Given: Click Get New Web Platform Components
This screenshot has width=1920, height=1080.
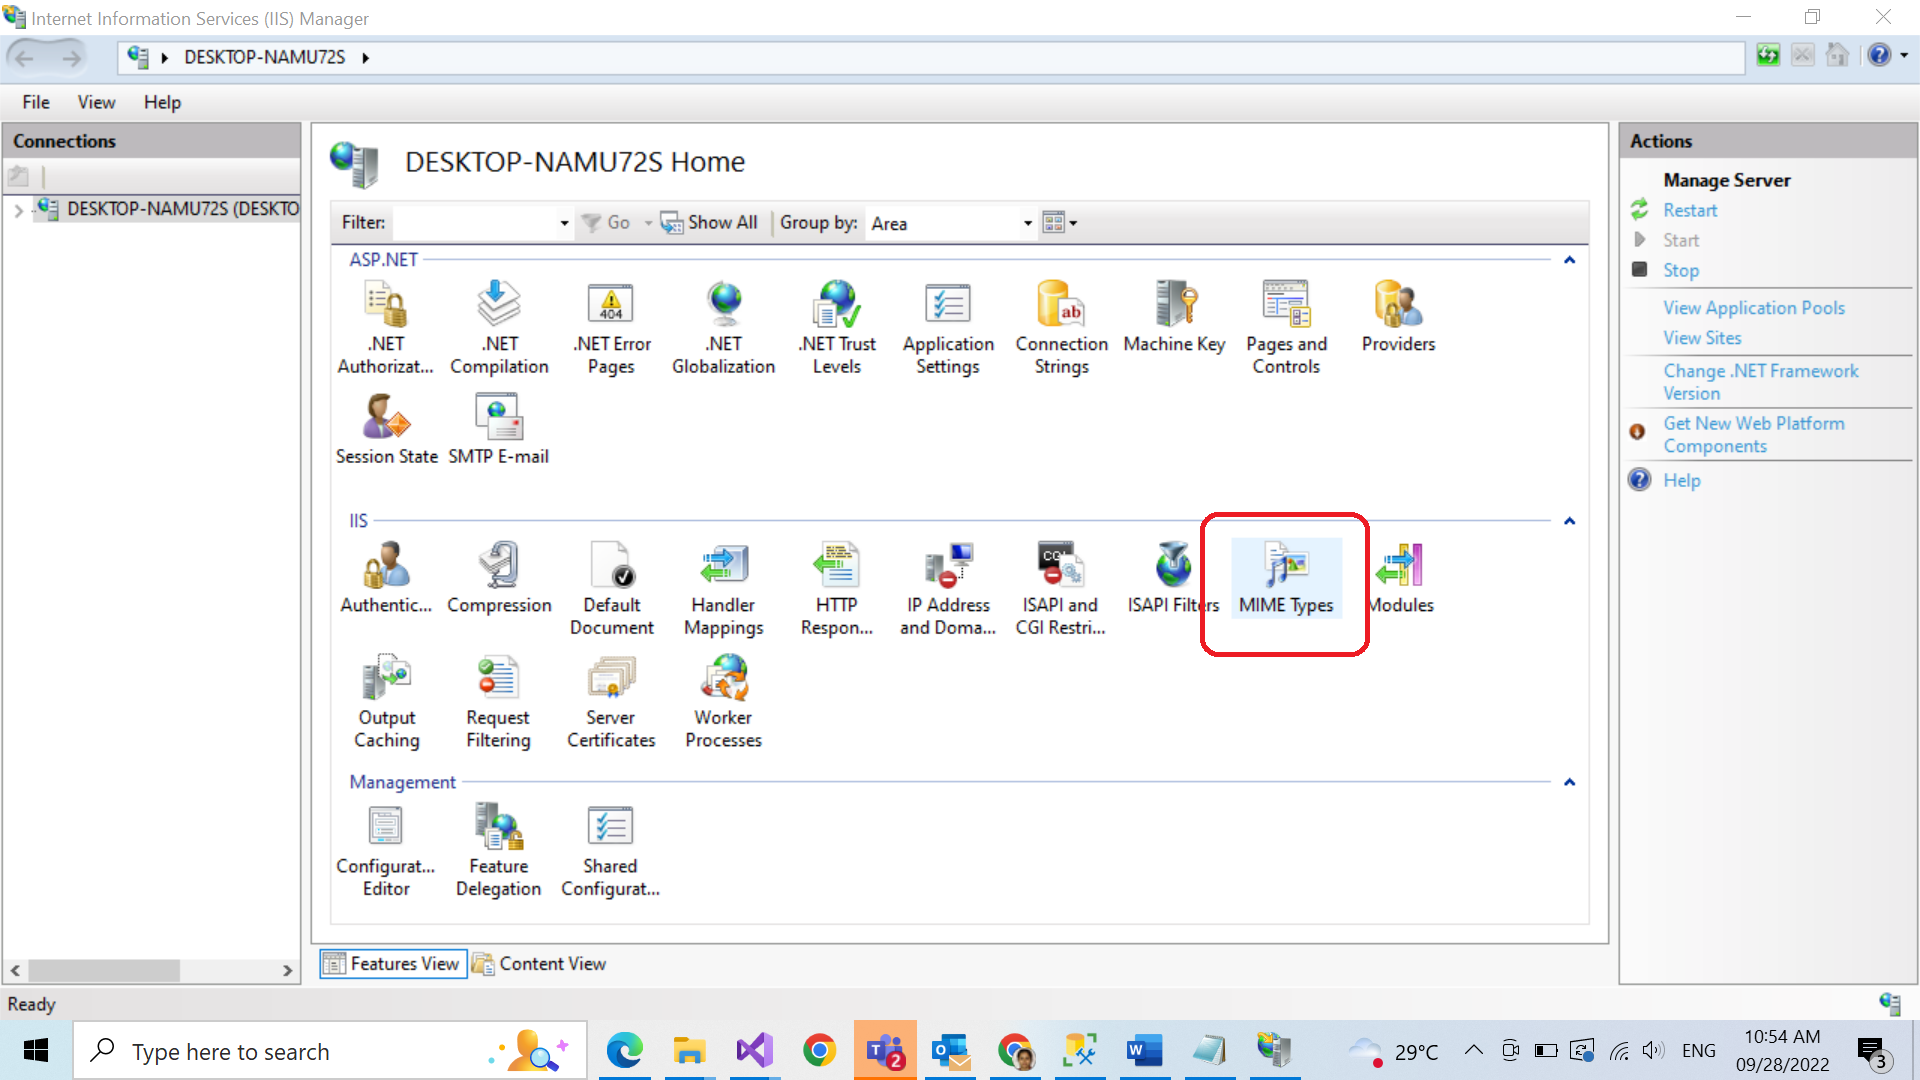Looking at the screenshot, I should pos(1754,435).
